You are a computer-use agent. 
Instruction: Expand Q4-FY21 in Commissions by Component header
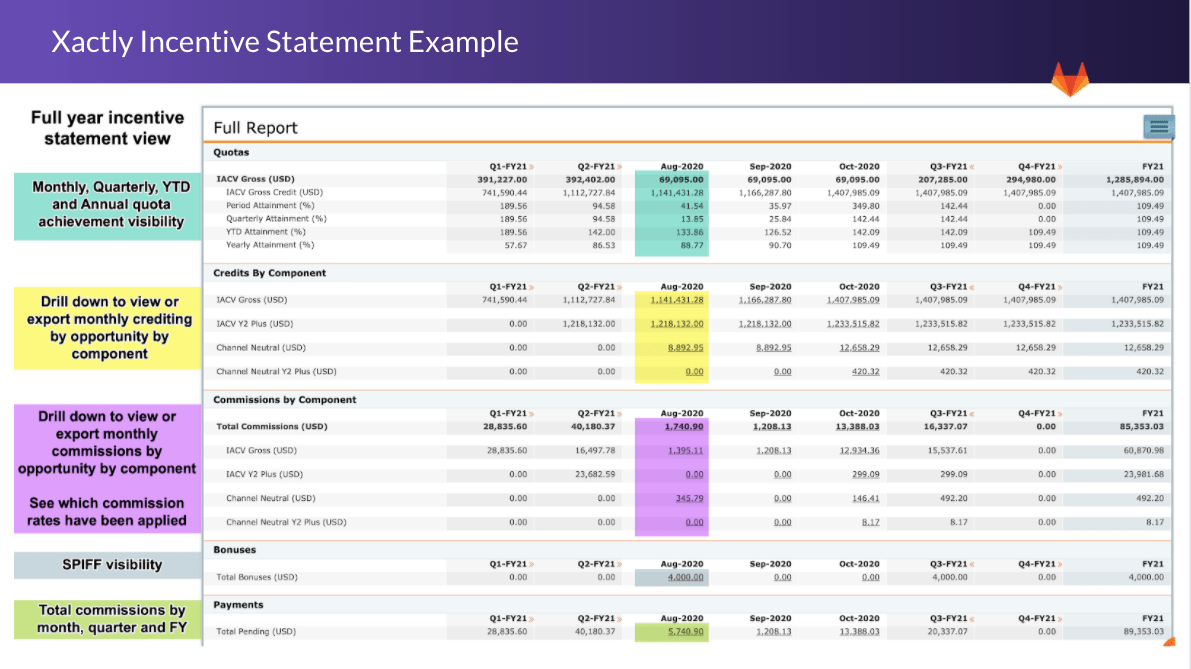coord(1058,413)
